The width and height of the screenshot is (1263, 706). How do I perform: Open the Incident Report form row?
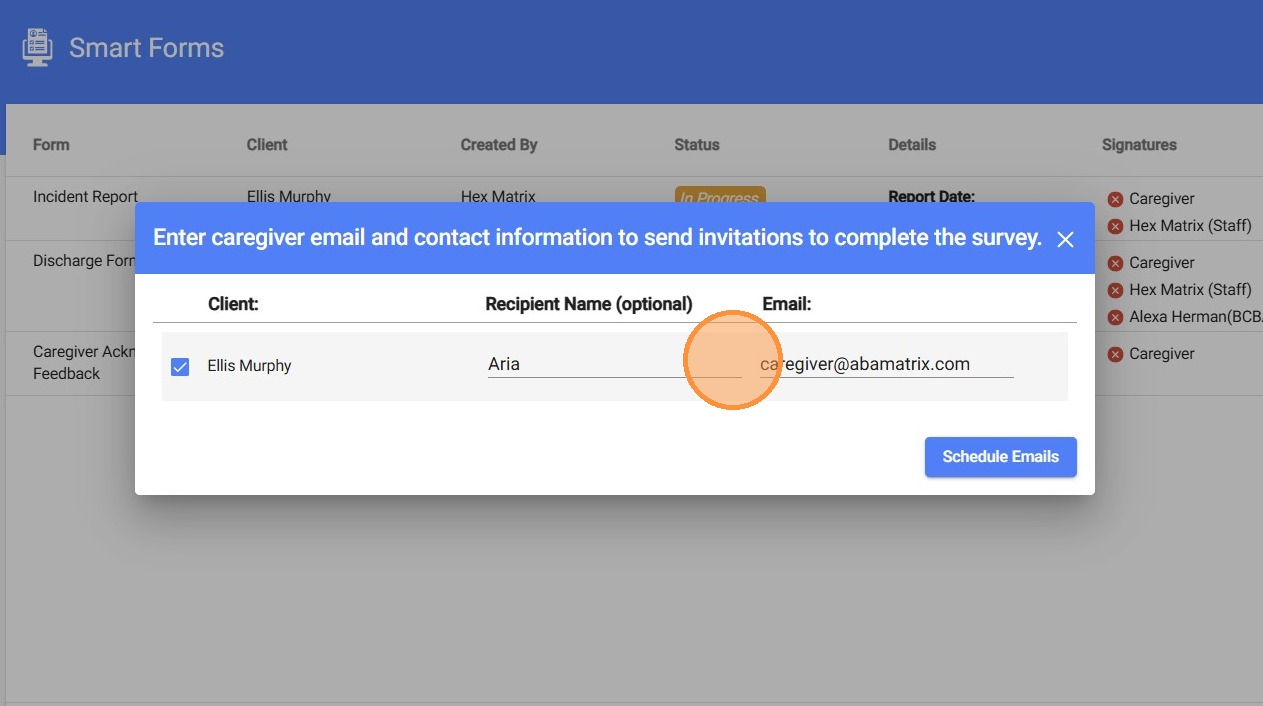[x=85, y=194]
